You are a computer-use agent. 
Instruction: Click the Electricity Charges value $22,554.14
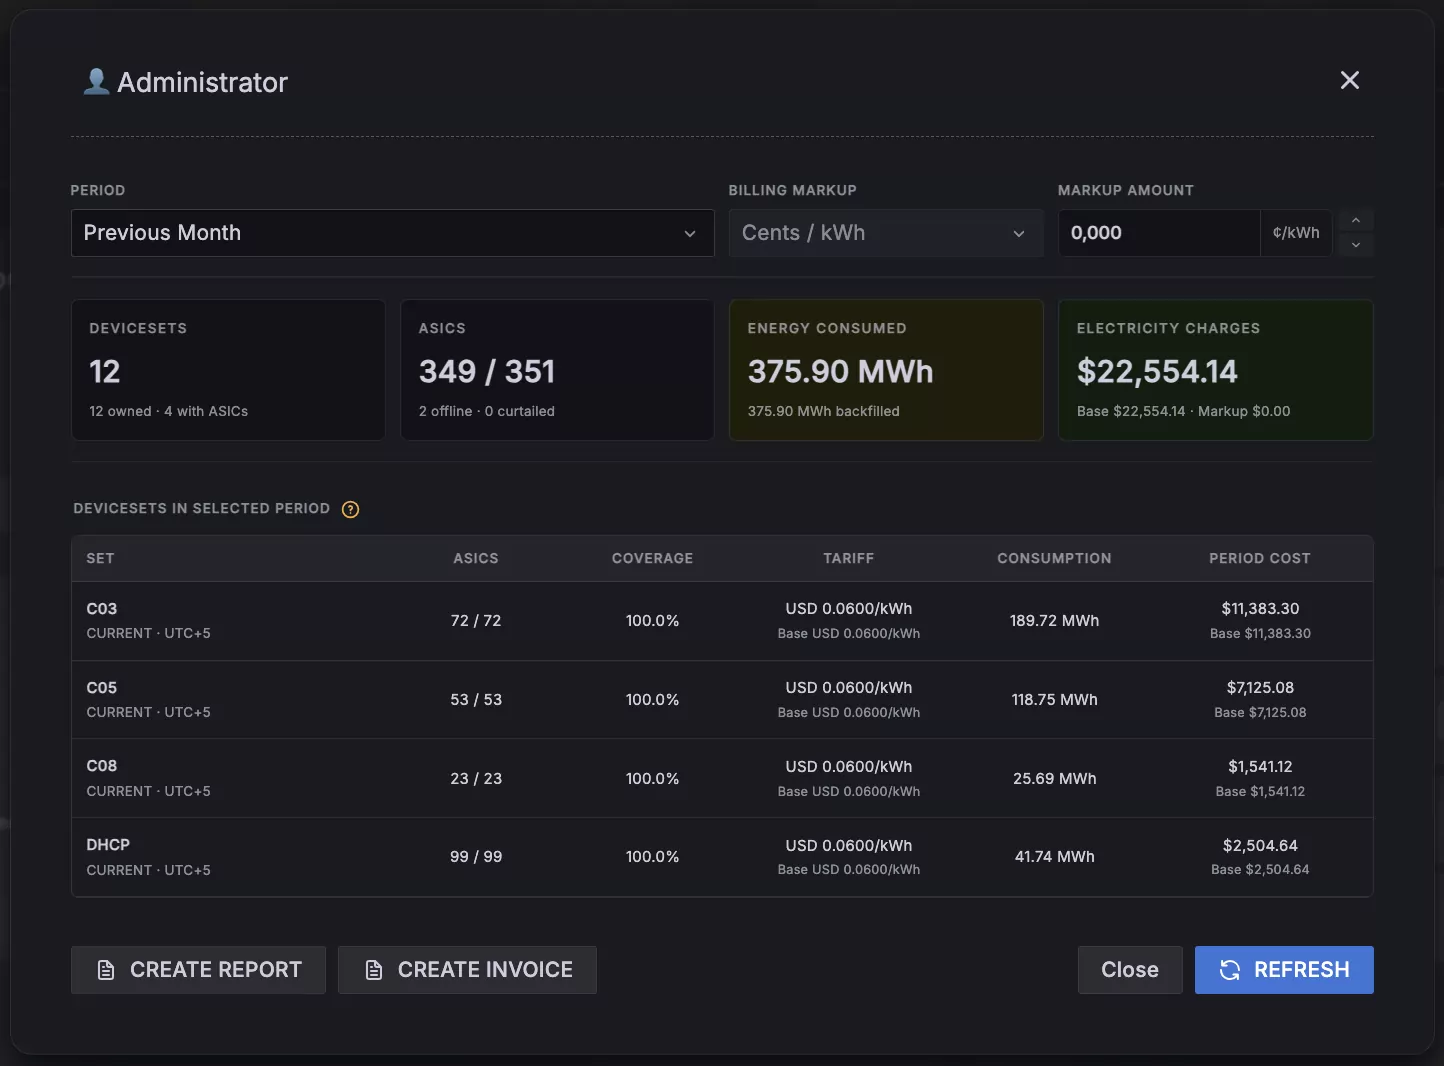(x=1157, y=372)
